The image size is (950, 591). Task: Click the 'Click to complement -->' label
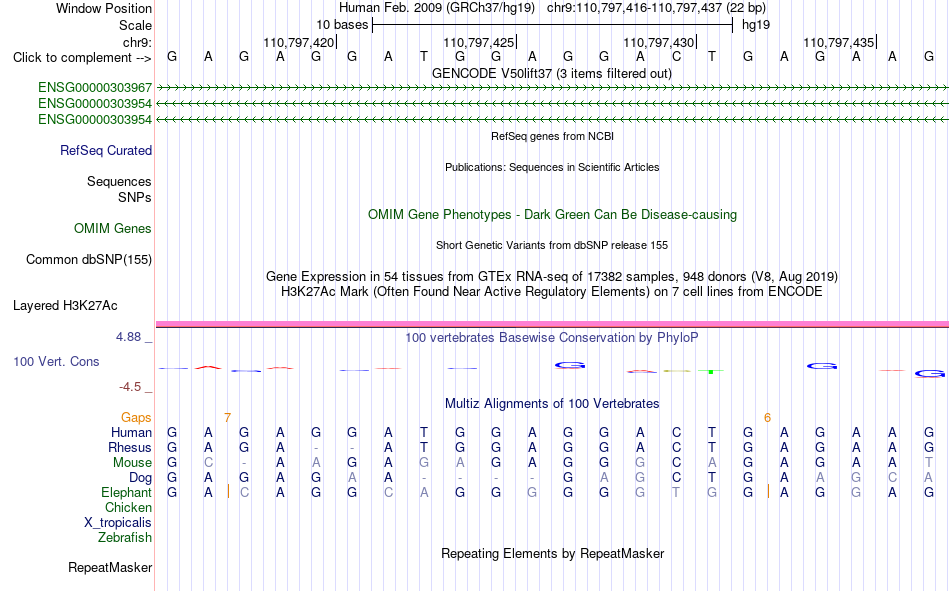point(82,58)
